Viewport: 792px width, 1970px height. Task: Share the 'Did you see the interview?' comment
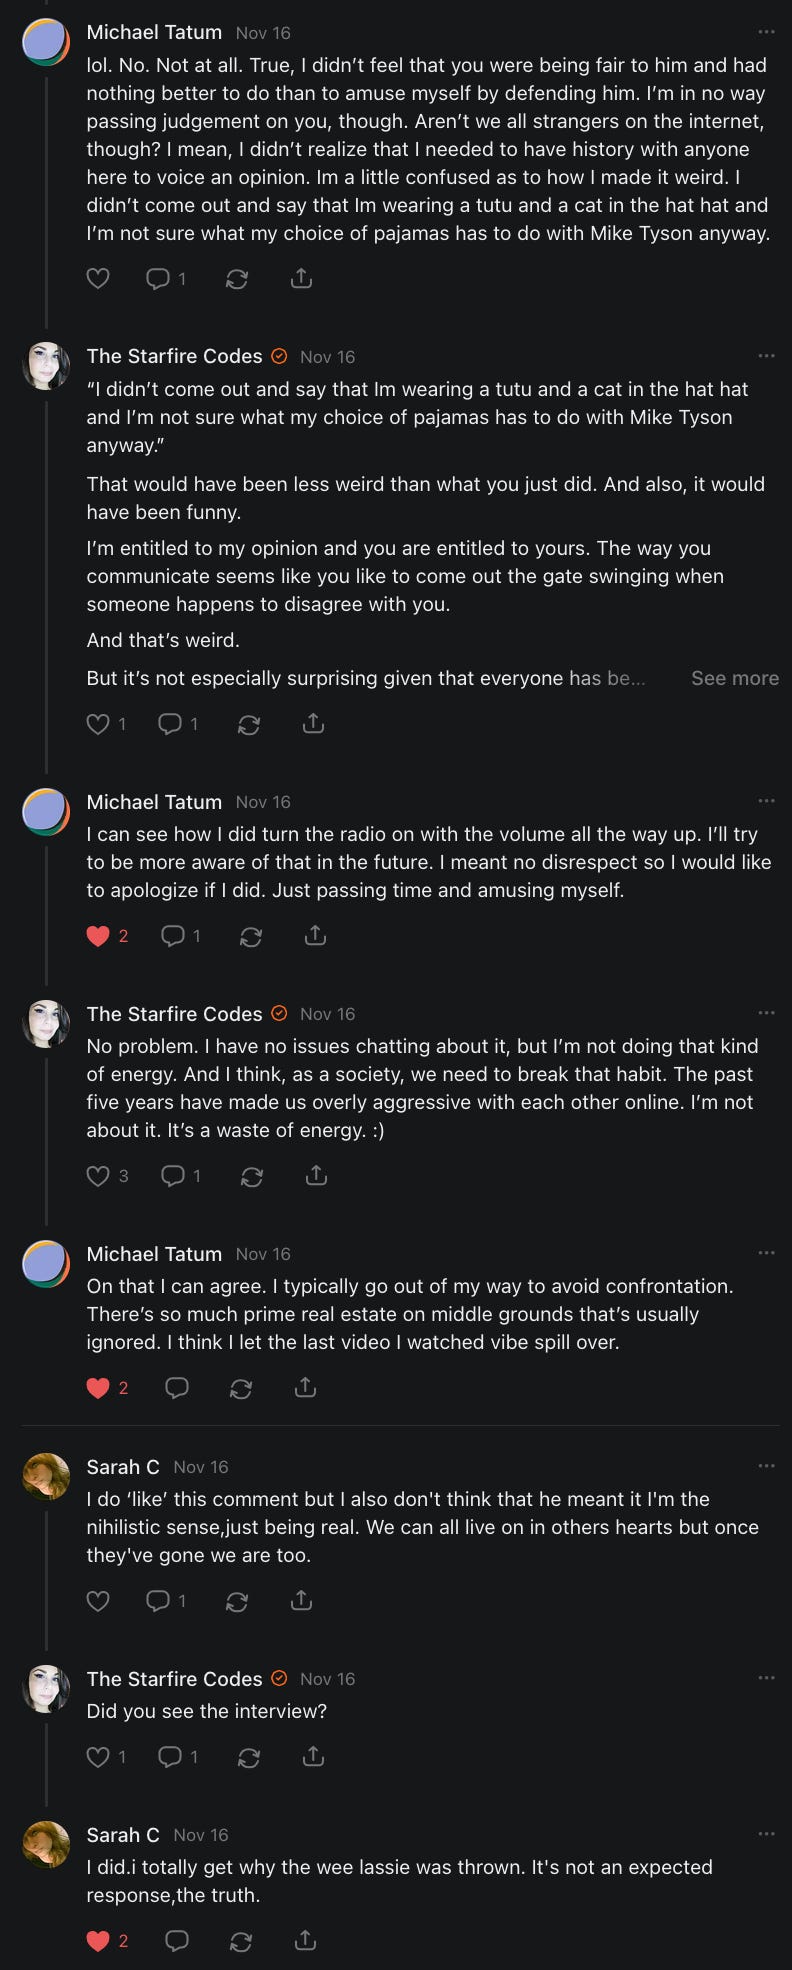tap(313, 1756)
